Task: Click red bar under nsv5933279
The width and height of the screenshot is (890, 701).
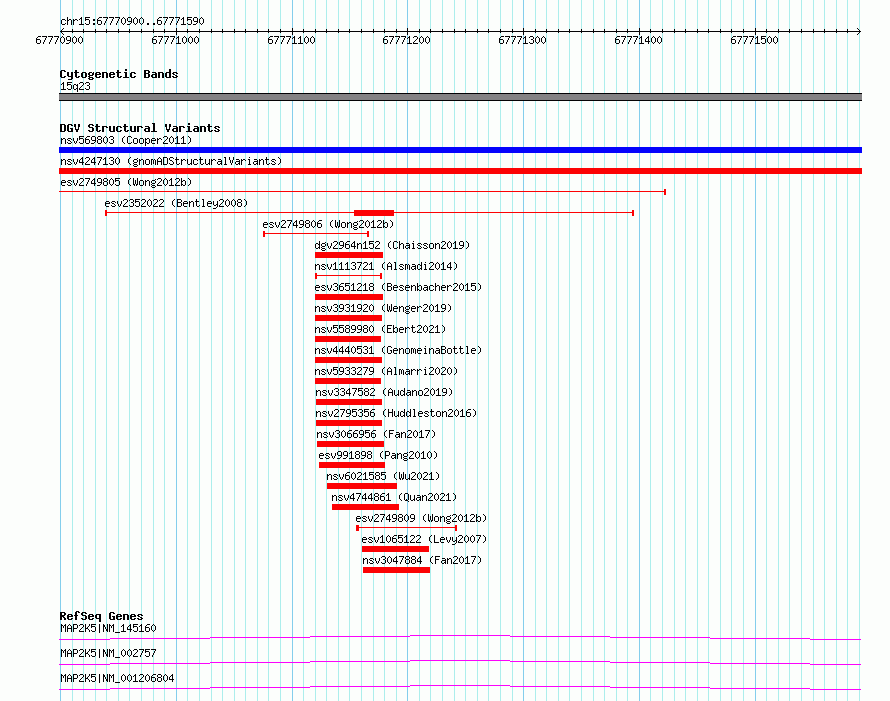Action: tap(348, 381)
